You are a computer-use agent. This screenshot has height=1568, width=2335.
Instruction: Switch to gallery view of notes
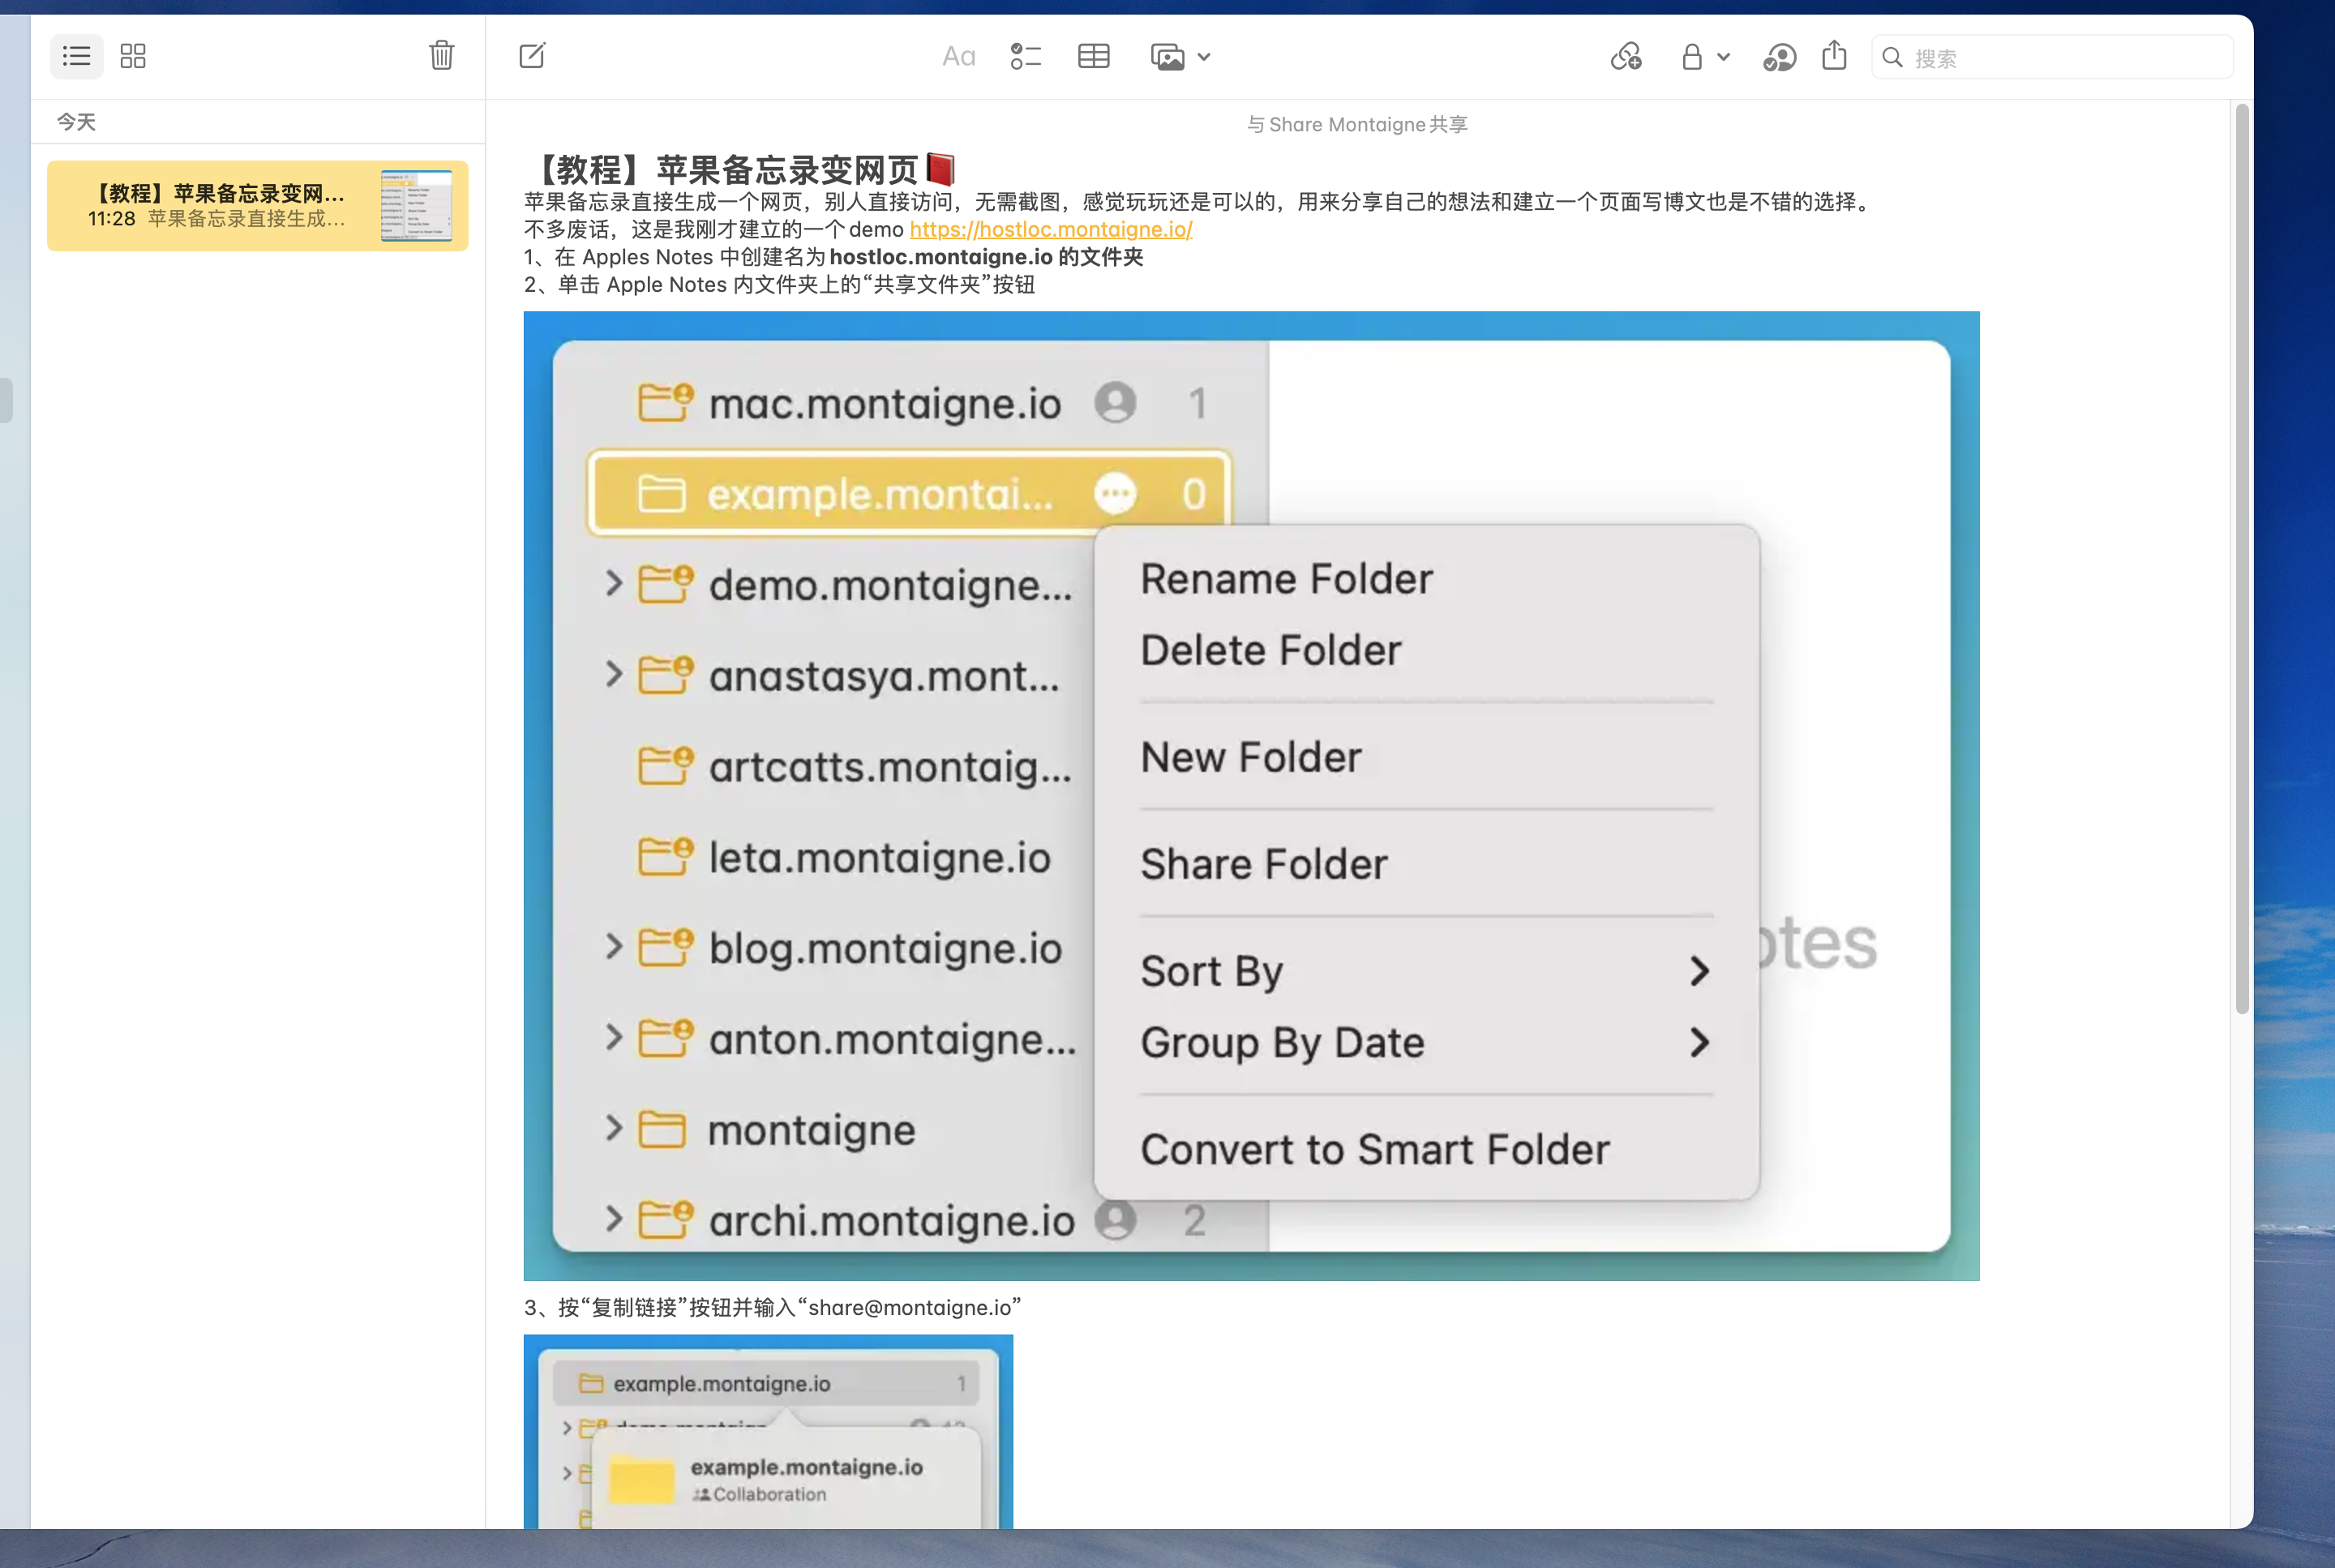pos(133,56)
